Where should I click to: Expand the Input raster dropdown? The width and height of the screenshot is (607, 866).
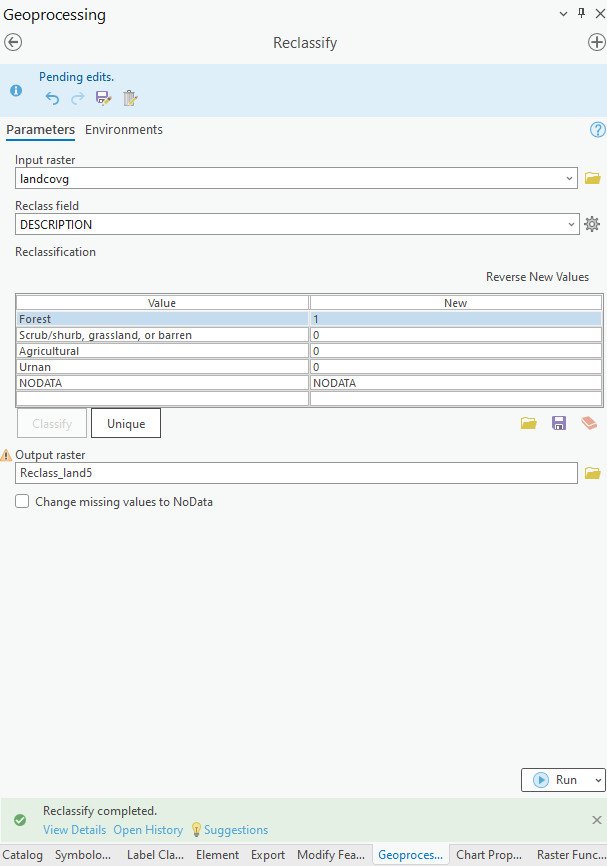point(569,178)
